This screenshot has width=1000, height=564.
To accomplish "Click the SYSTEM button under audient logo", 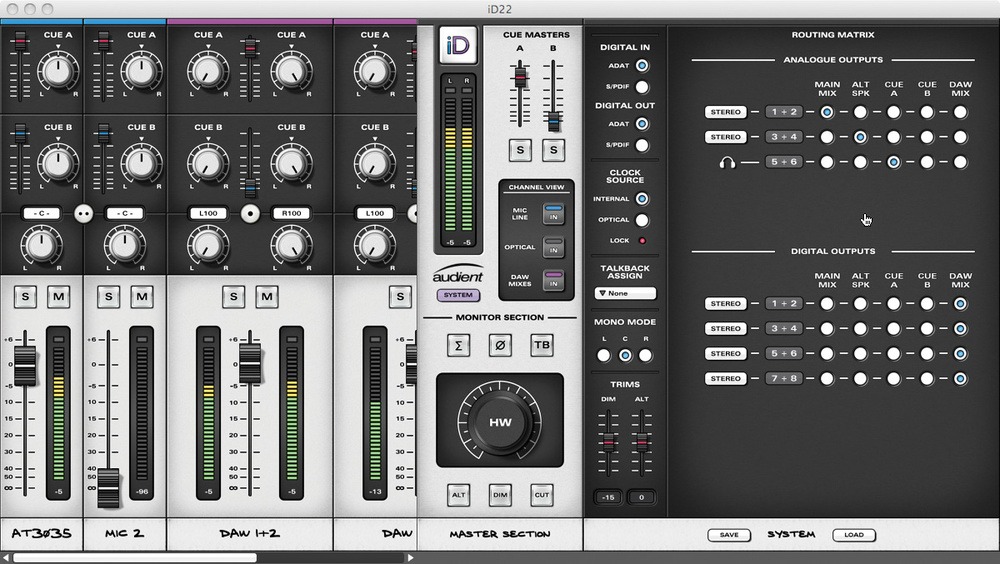I will (458, 295).
